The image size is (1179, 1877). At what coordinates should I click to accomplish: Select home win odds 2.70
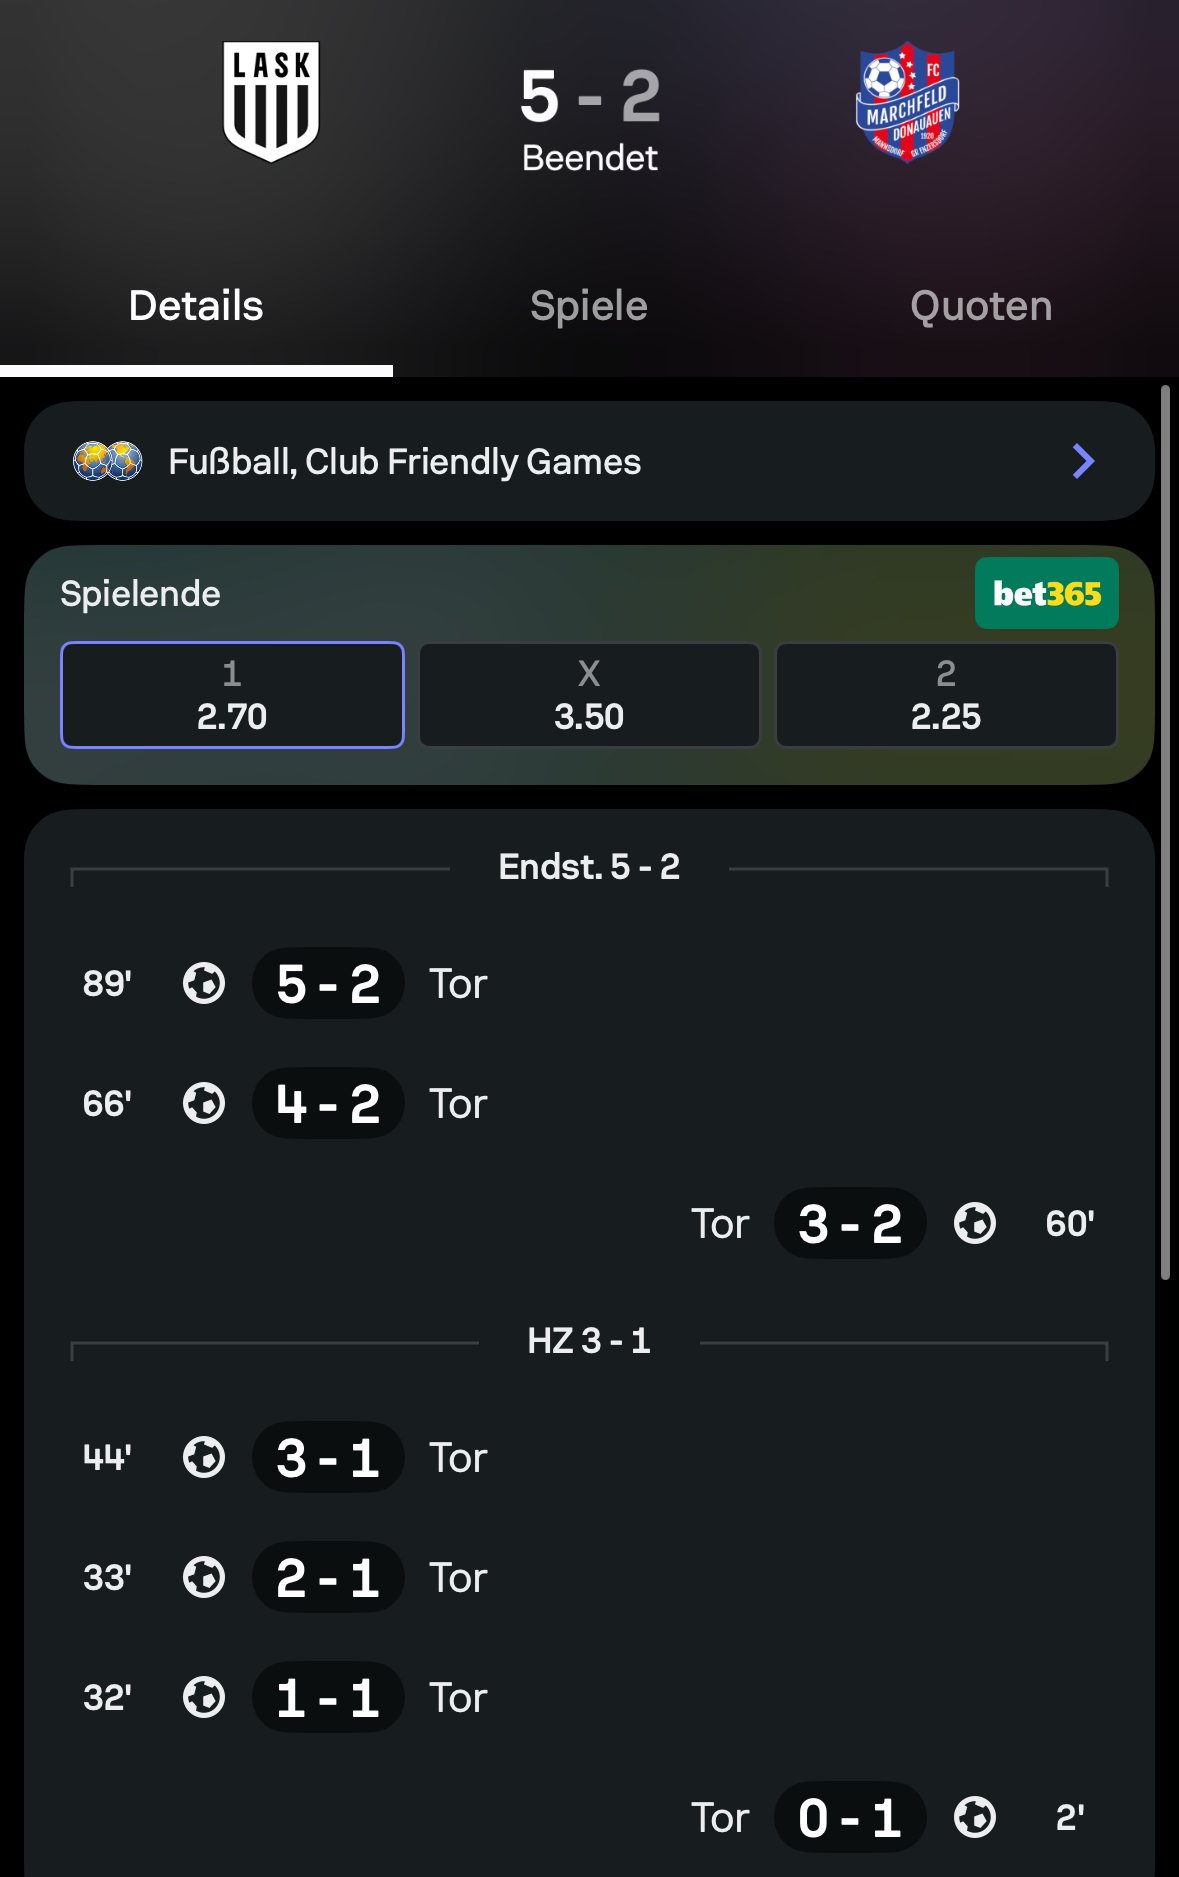point(232,695)
